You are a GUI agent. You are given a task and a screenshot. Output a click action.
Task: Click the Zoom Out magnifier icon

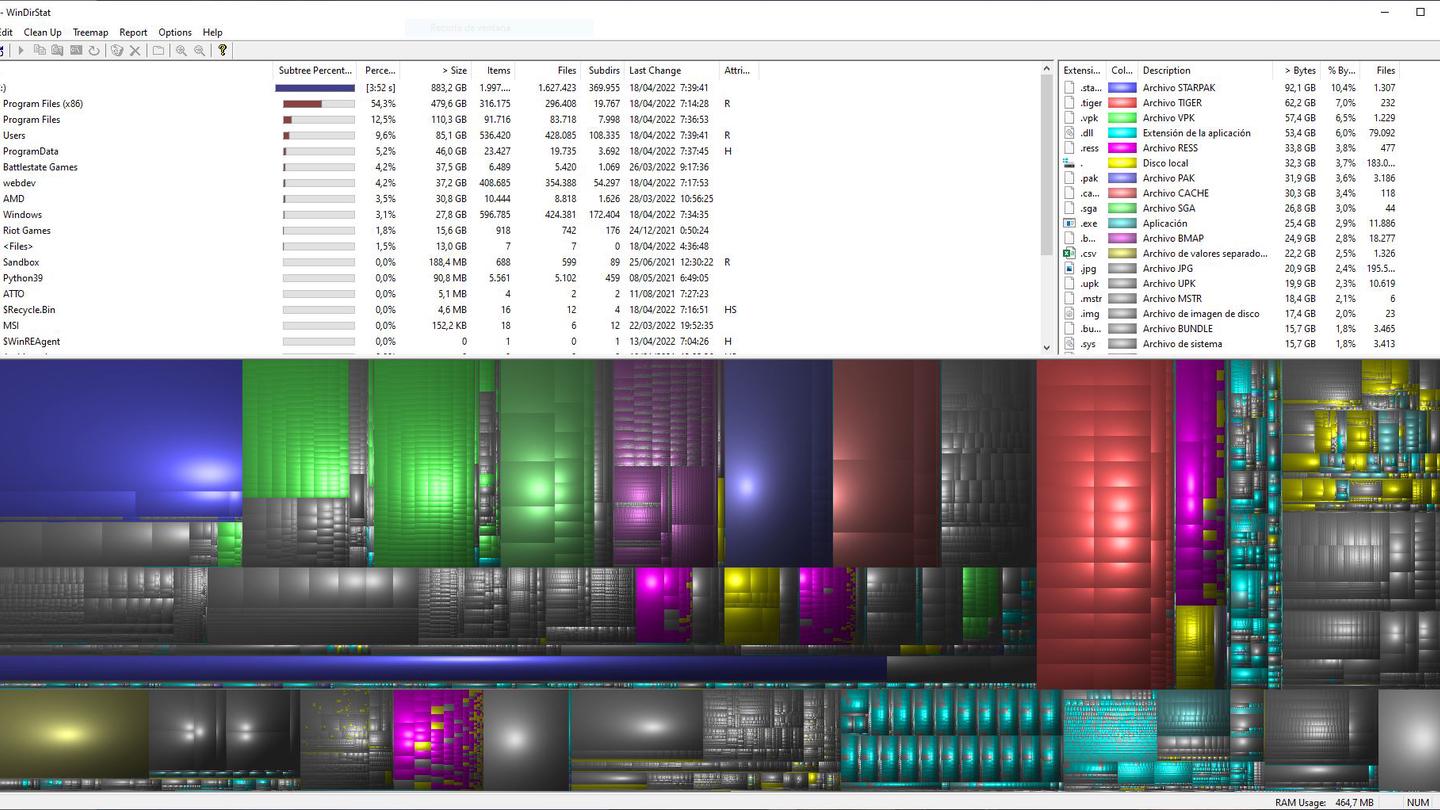click(200, 50)
